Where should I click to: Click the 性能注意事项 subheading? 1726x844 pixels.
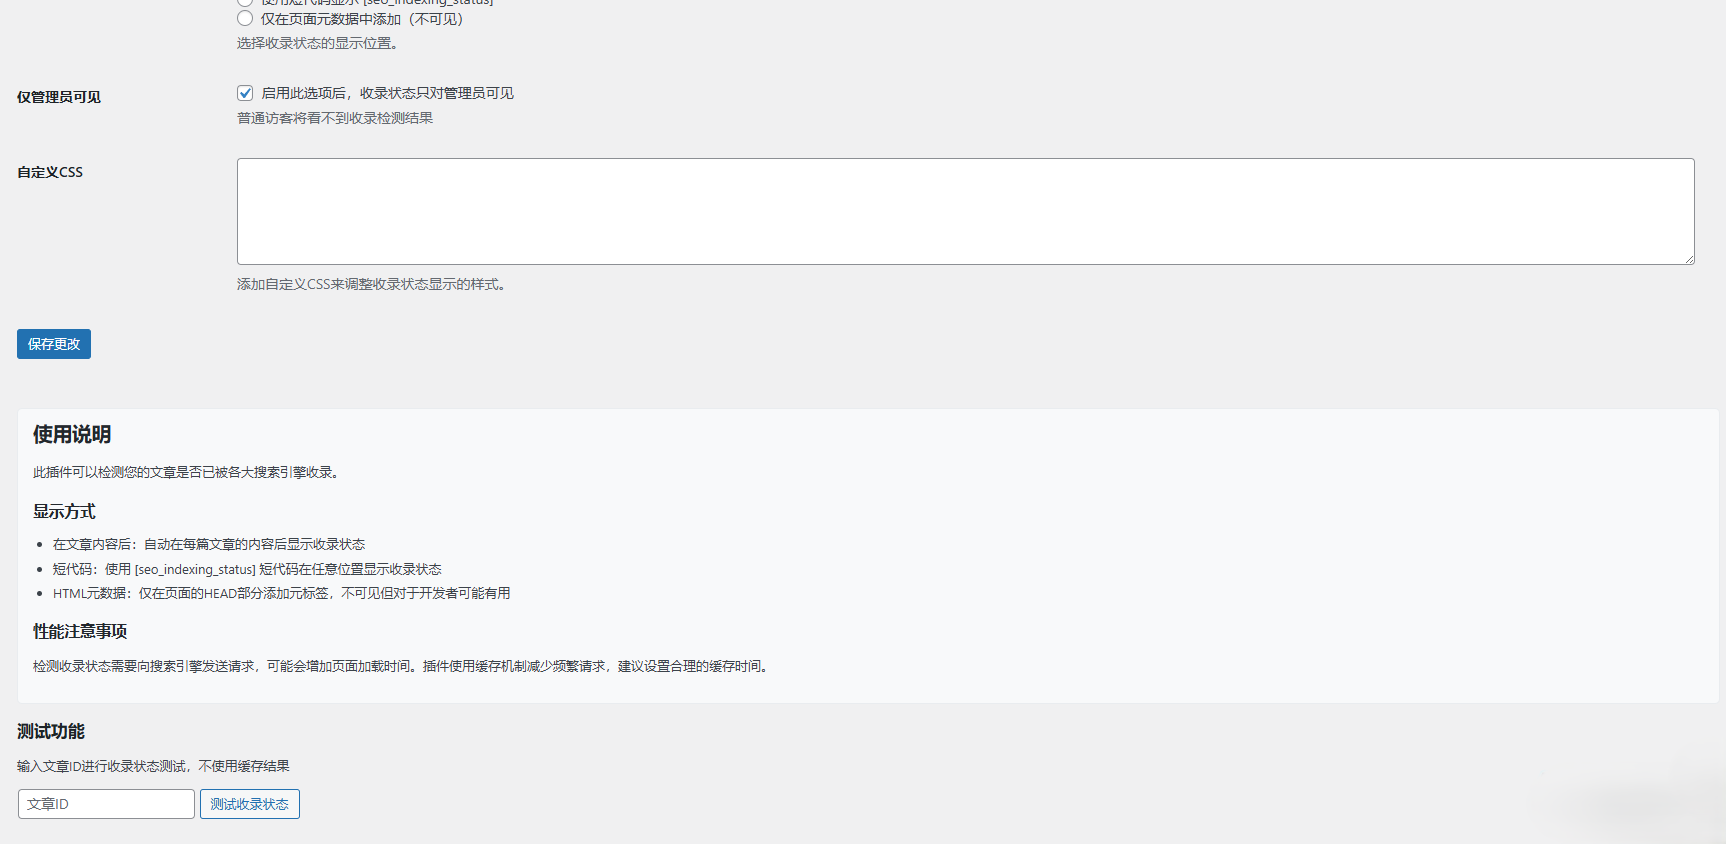coord(80,631)
